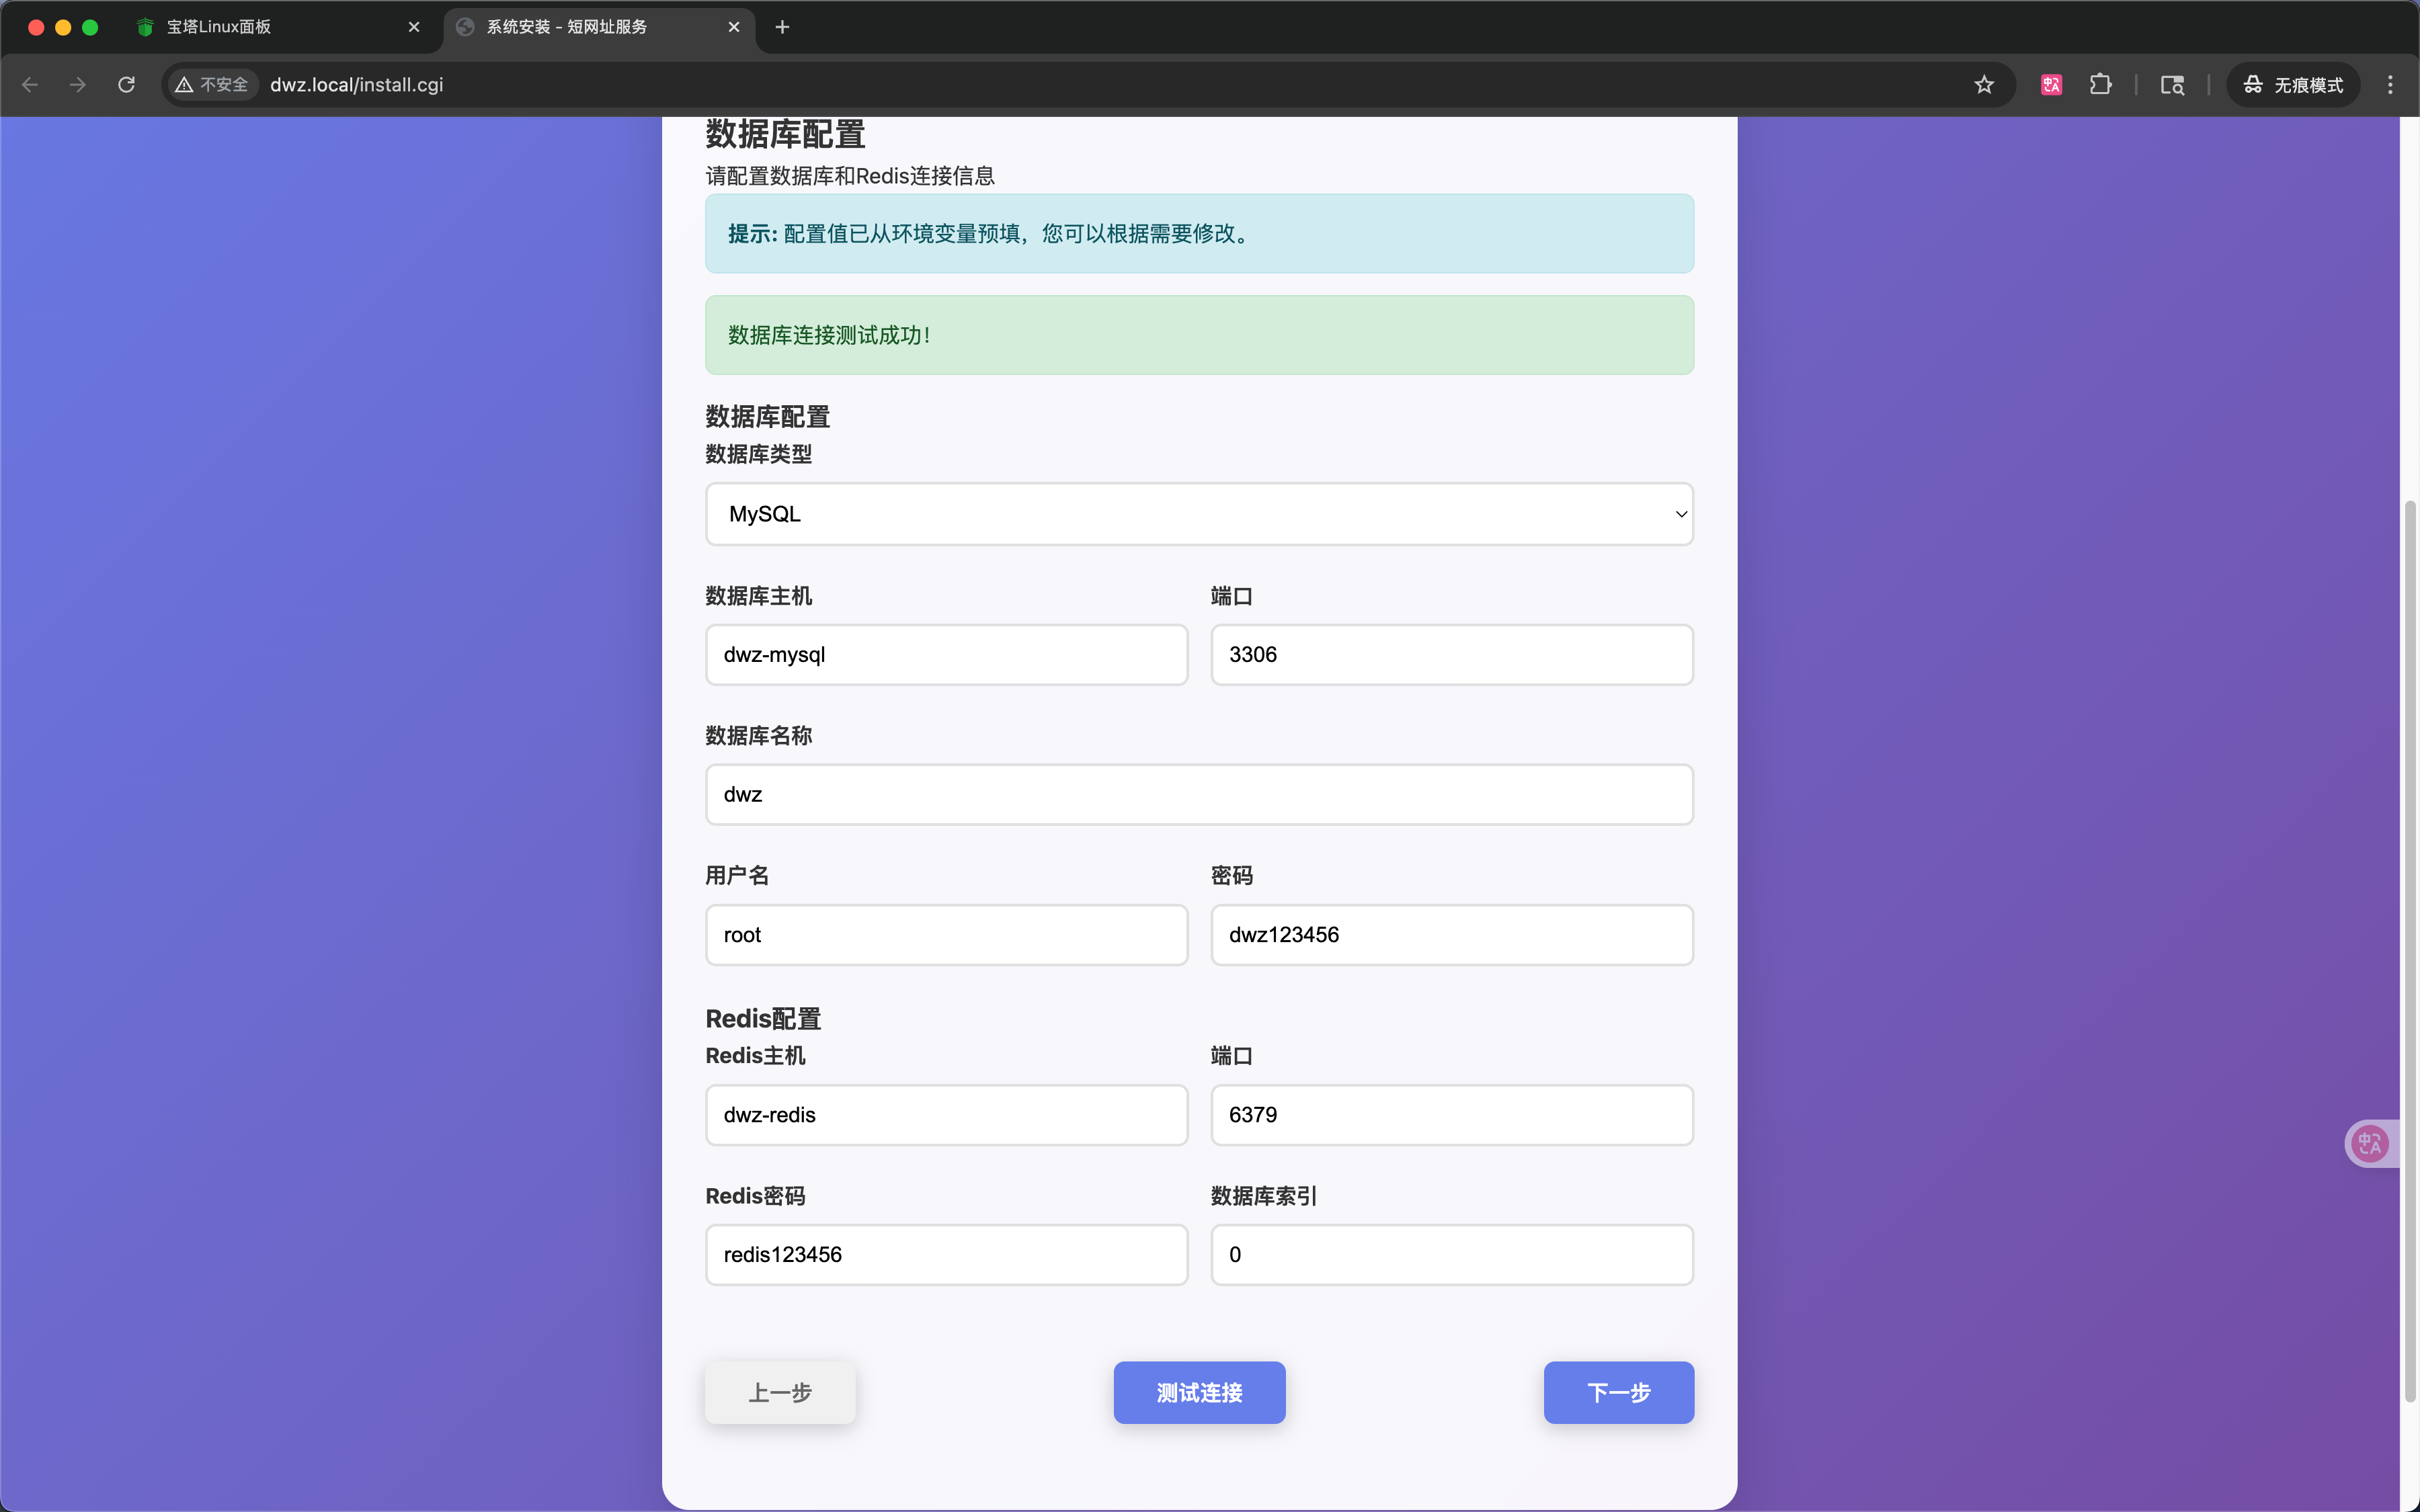
Task: Click the page vertical scrollbar
Action: click(2410, 950)
